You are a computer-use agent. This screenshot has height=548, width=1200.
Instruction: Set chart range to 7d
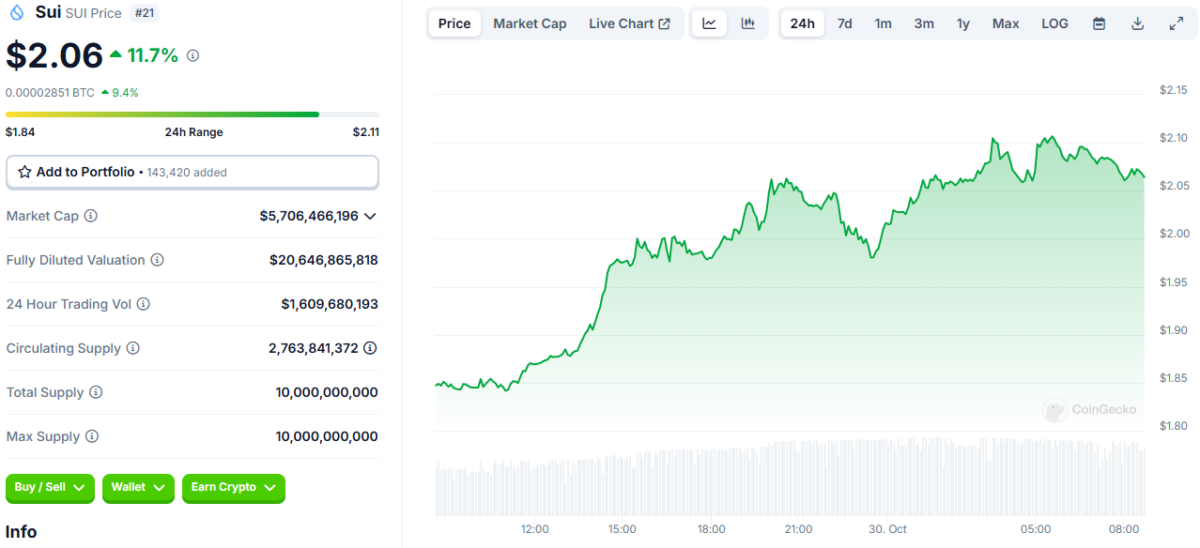pyautogui.click(x=845, y=24)
